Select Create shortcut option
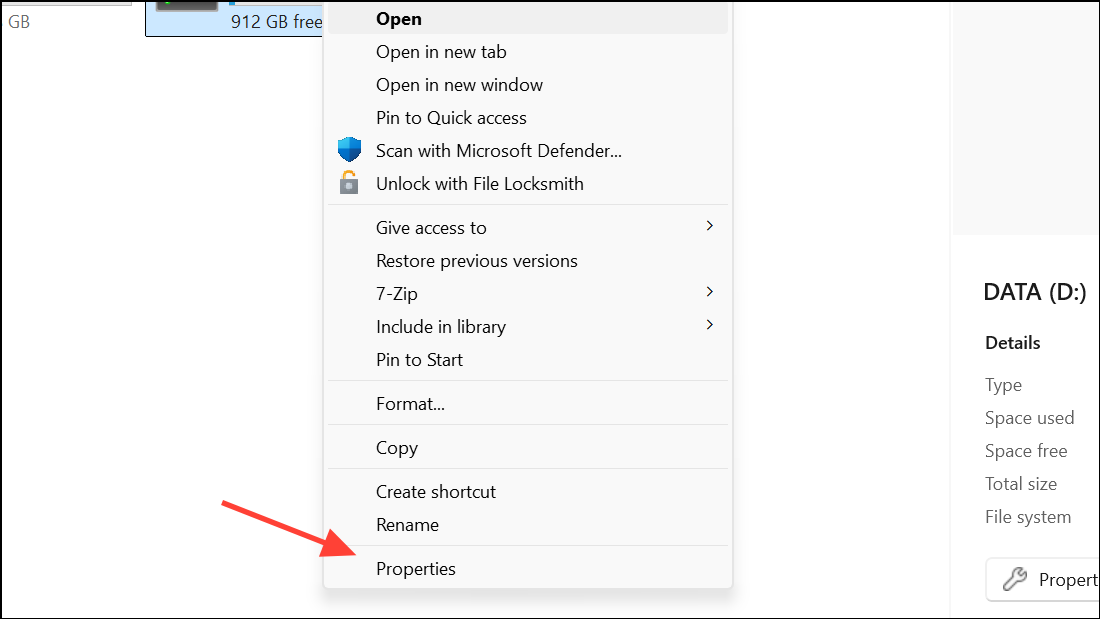This screenshot has width=1100, height=619. 528,492
